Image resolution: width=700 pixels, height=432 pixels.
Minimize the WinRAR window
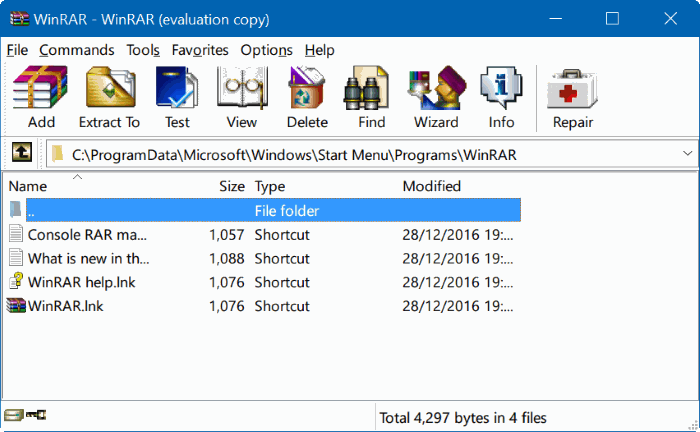point(555,19)
